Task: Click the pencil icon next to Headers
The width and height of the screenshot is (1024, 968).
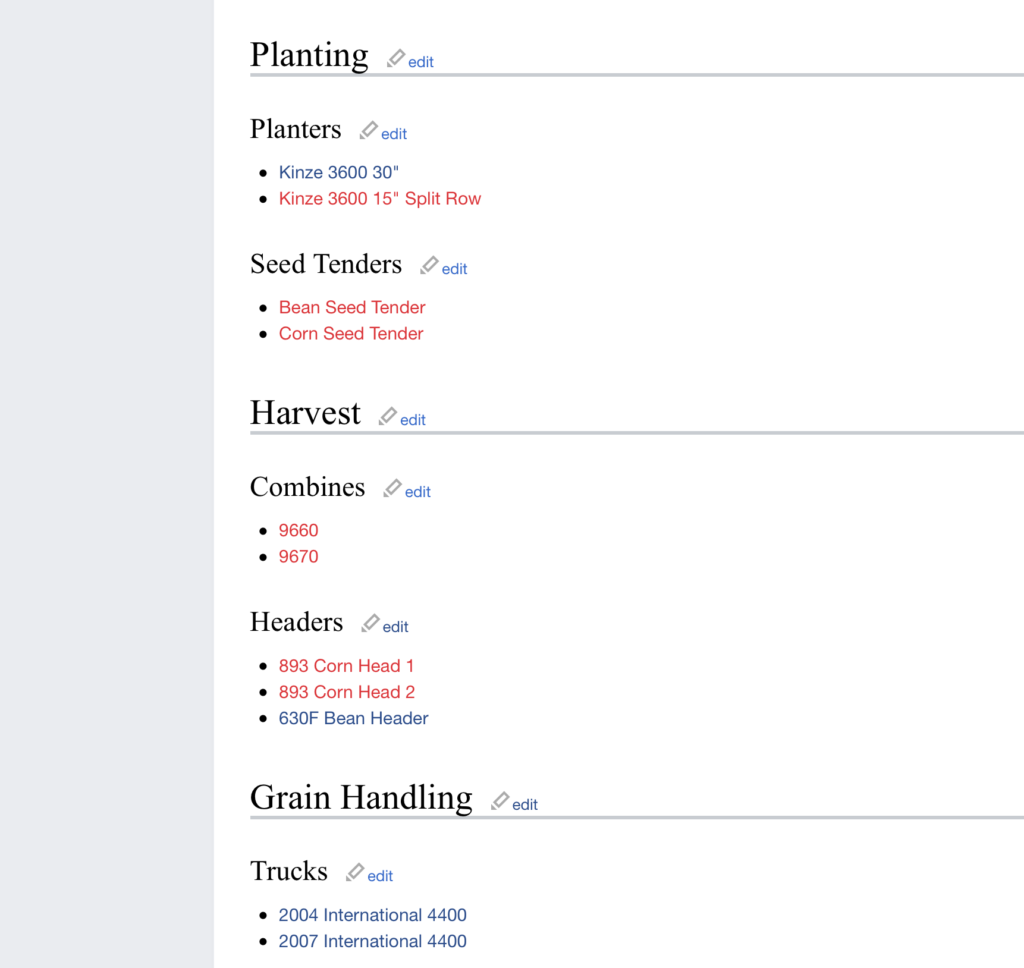Action: 370,623
